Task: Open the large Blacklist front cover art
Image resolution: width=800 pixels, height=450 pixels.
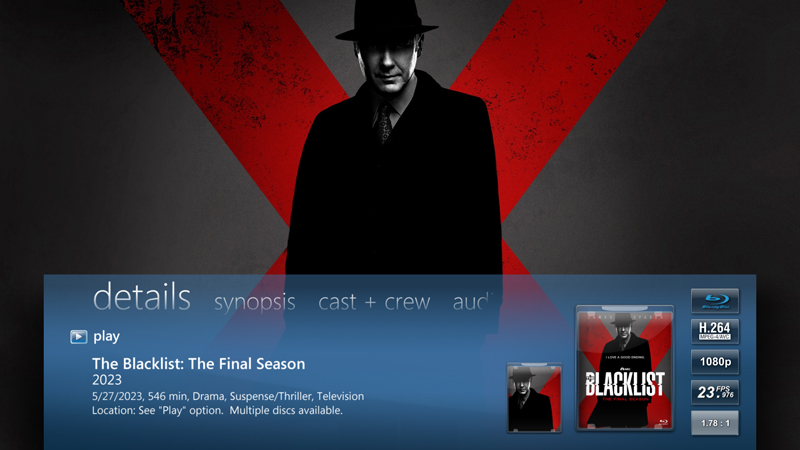Action: 624,368
